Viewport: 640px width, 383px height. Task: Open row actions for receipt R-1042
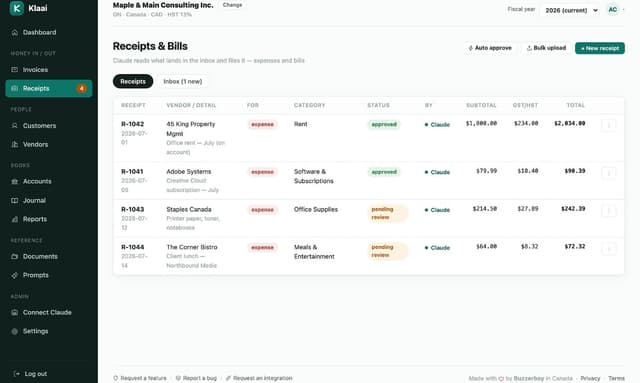point(609,125)
